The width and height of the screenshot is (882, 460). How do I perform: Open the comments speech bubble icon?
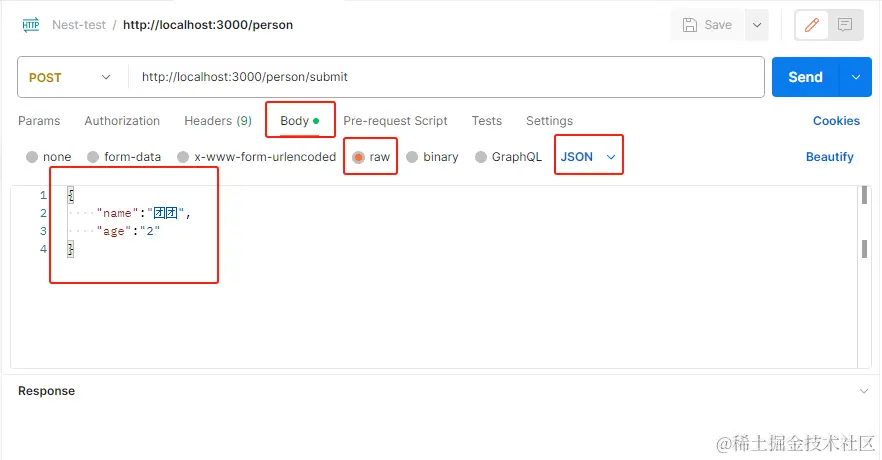tap(845, 25)
